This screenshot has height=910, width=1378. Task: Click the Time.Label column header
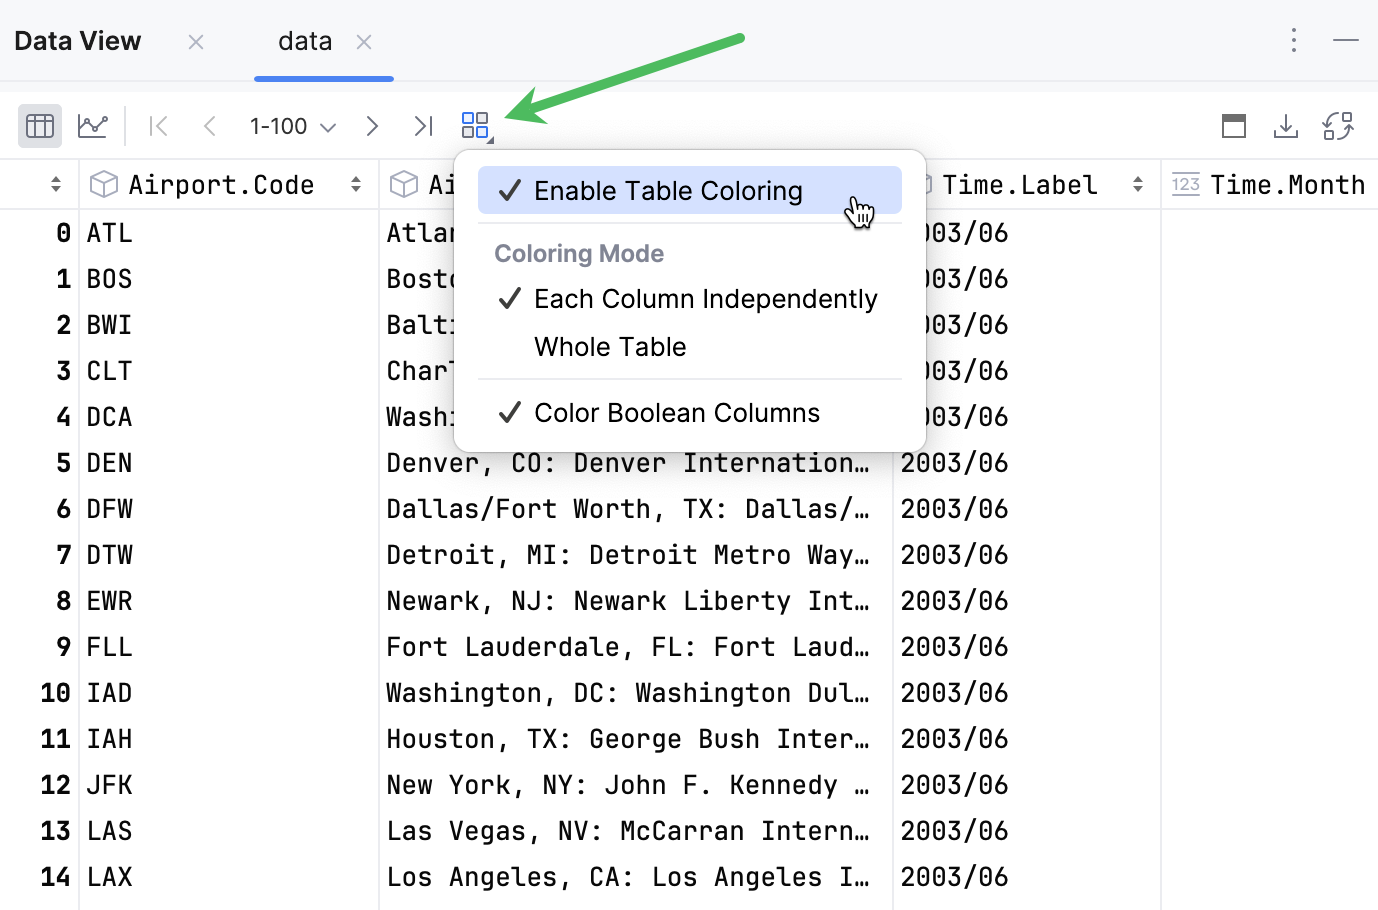coord(1020,184)
